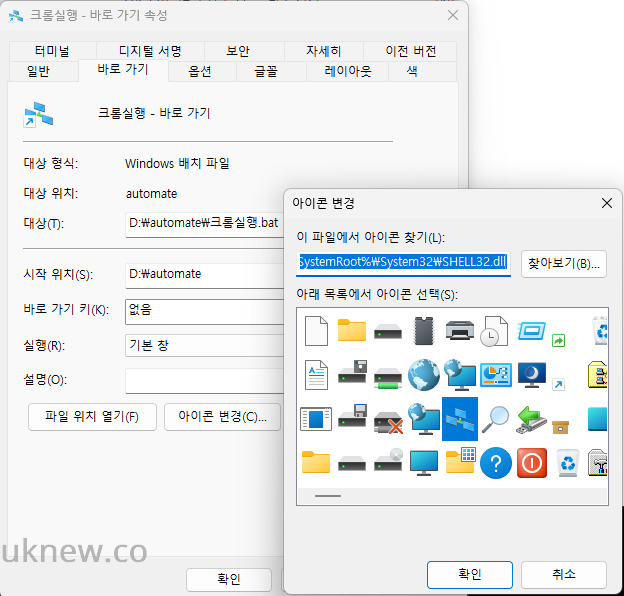The width and height of the screenshot is (624, 596).
Task: Choose the globe icon in the list
Action: pos(424,375)
